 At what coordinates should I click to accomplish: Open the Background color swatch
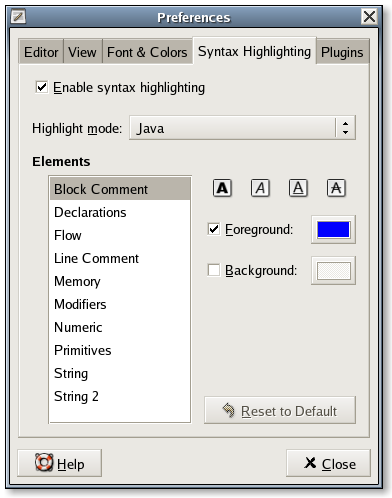pyautogui.click(x=333, y=271)
